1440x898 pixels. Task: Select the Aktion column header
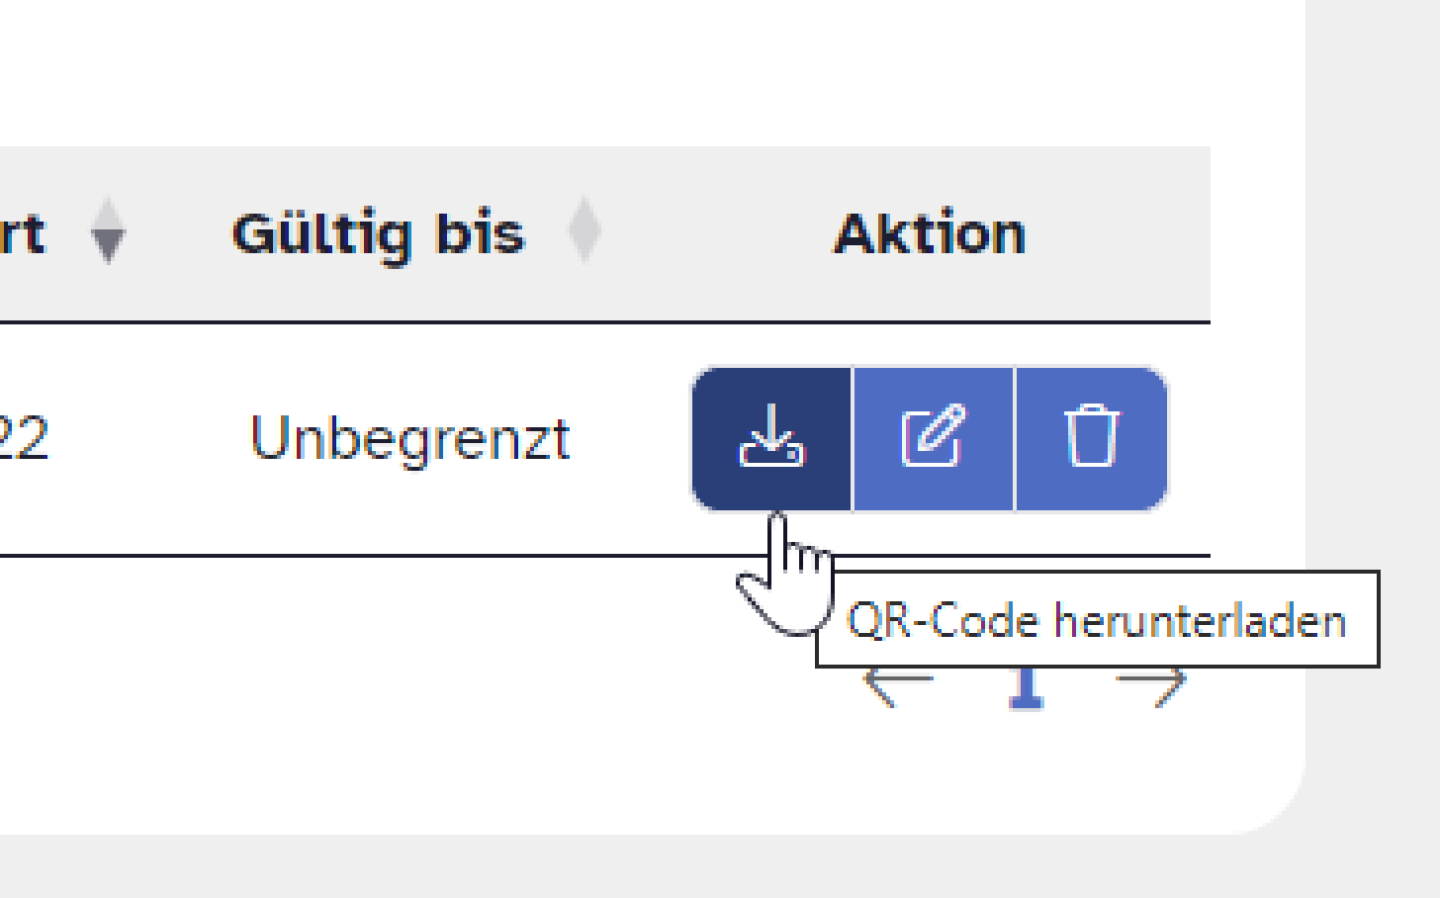tap(930, 234)
